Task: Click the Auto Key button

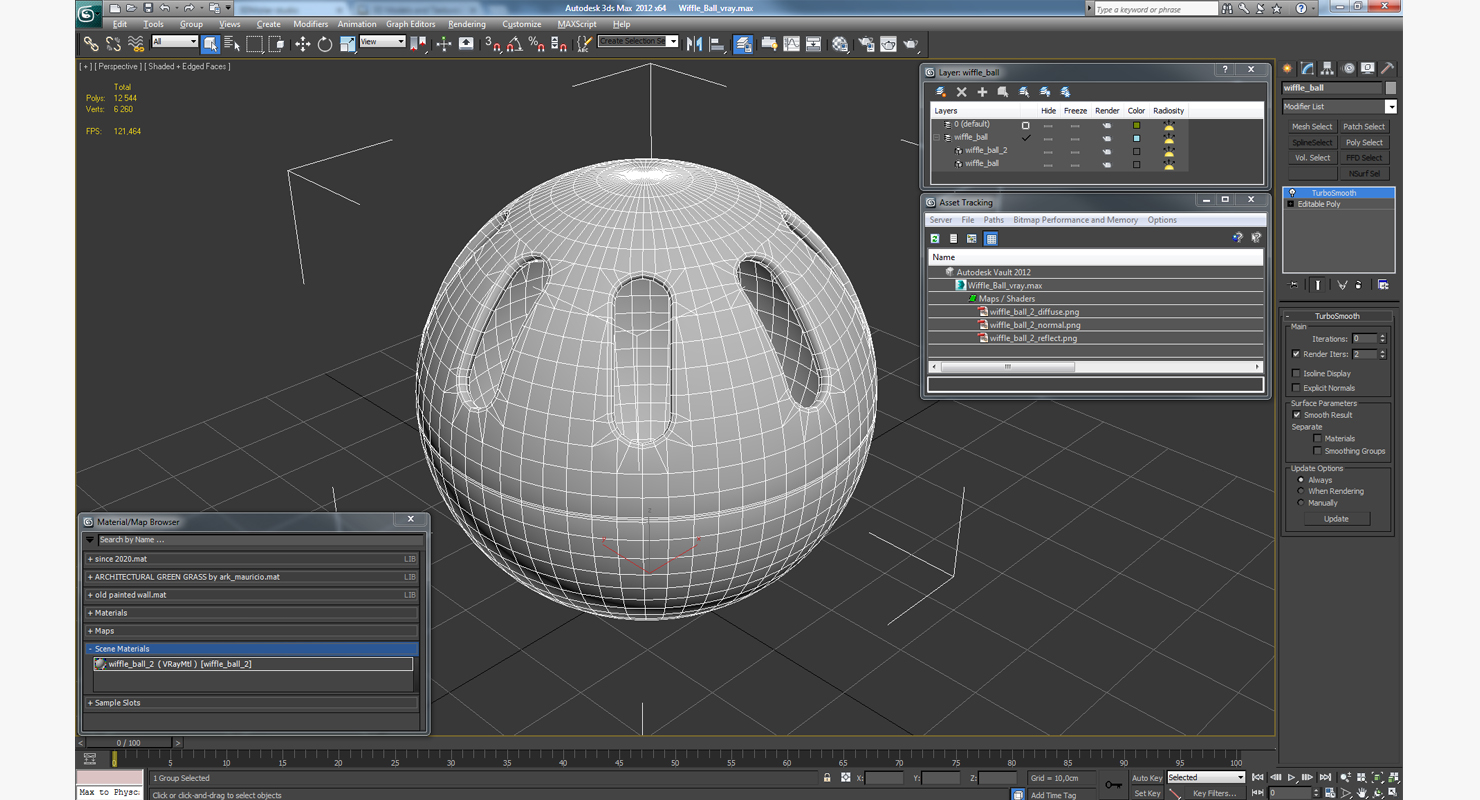Action: tap(1147, 778)
